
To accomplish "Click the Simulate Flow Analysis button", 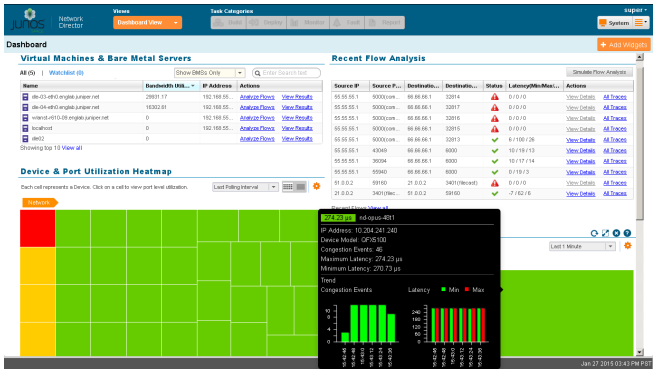I will tap(599, 72).
